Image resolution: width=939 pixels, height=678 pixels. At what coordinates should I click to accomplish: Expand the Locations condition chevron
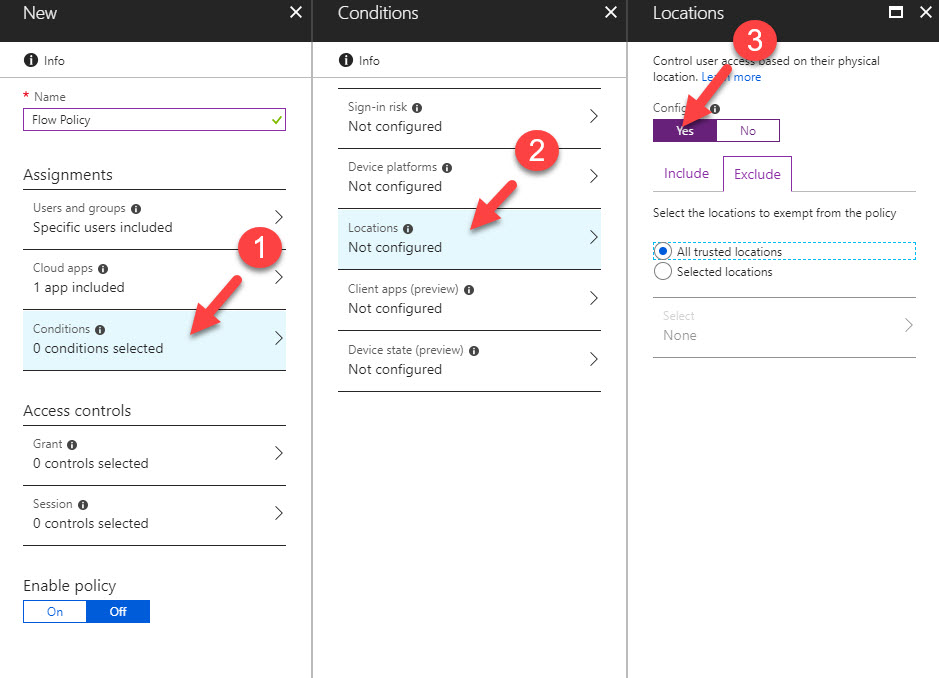pos(593,237)
